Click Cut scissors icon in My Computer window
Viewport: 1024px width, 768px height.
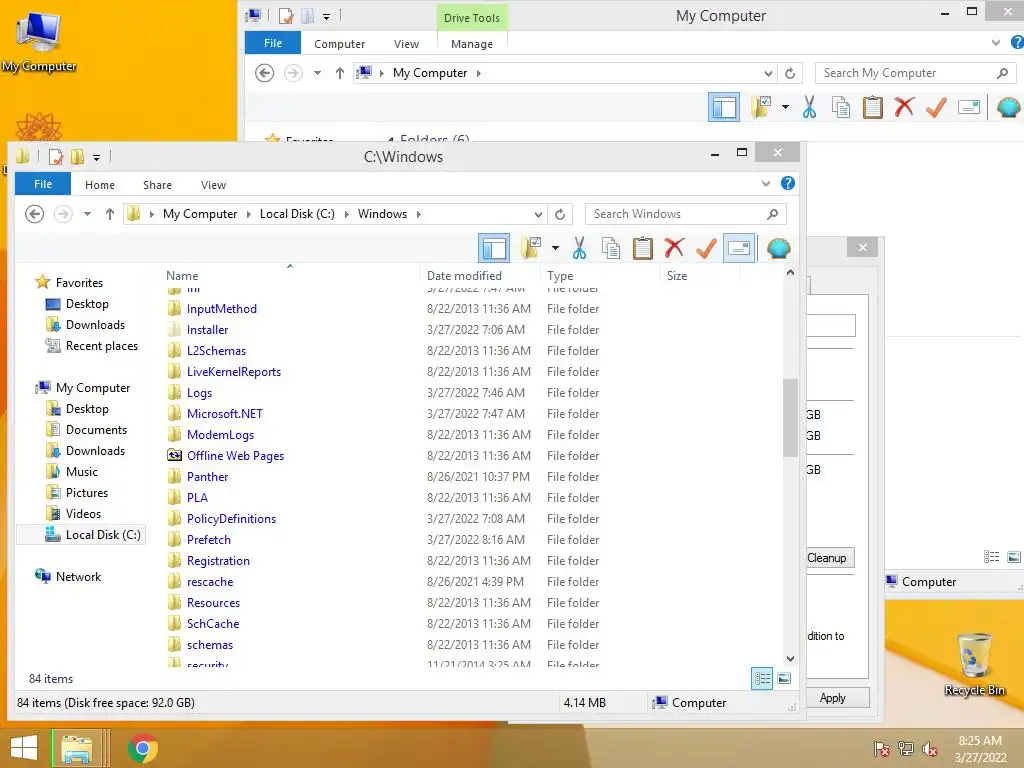809,107
